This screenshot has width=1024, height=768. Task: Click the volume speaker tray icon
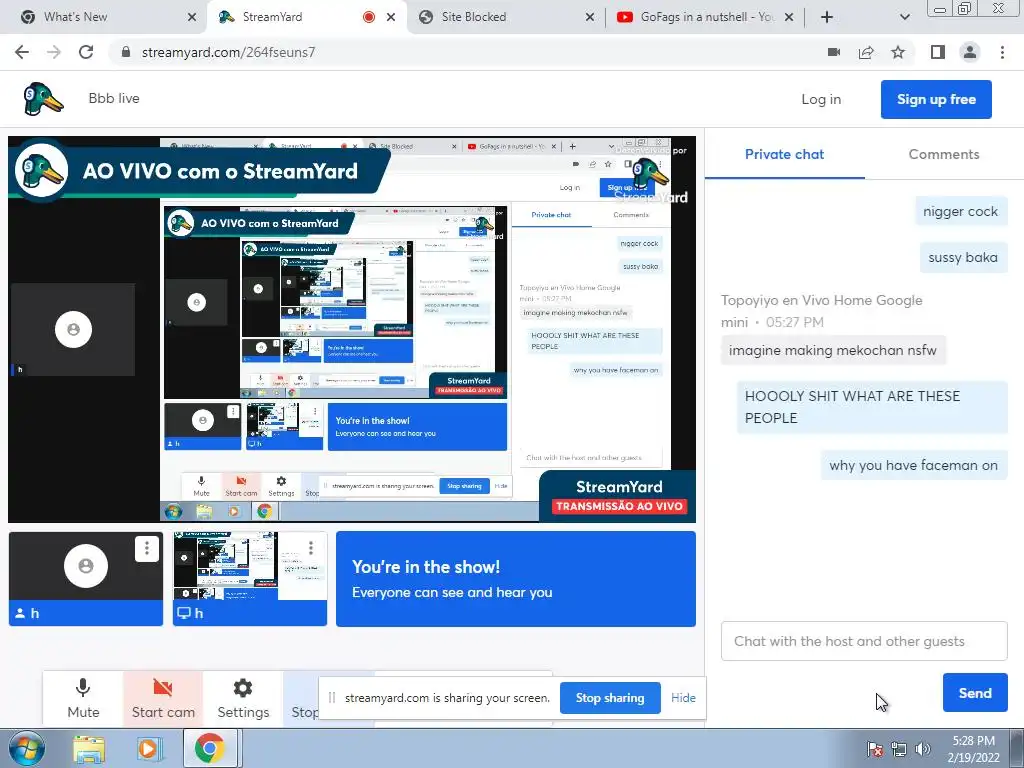(x=923, y=749)
